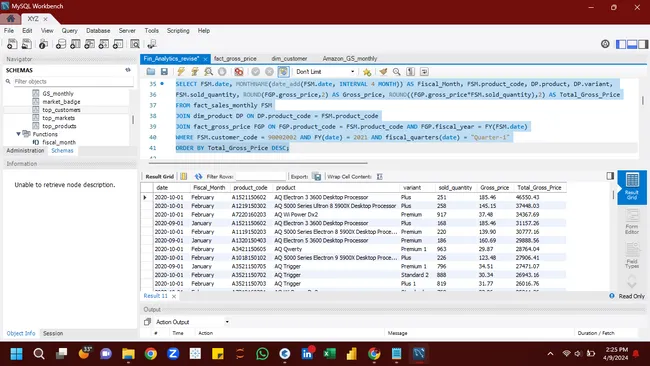Select market_badge in schema tree
650x366 pixels.
click(x=61, y=102)
